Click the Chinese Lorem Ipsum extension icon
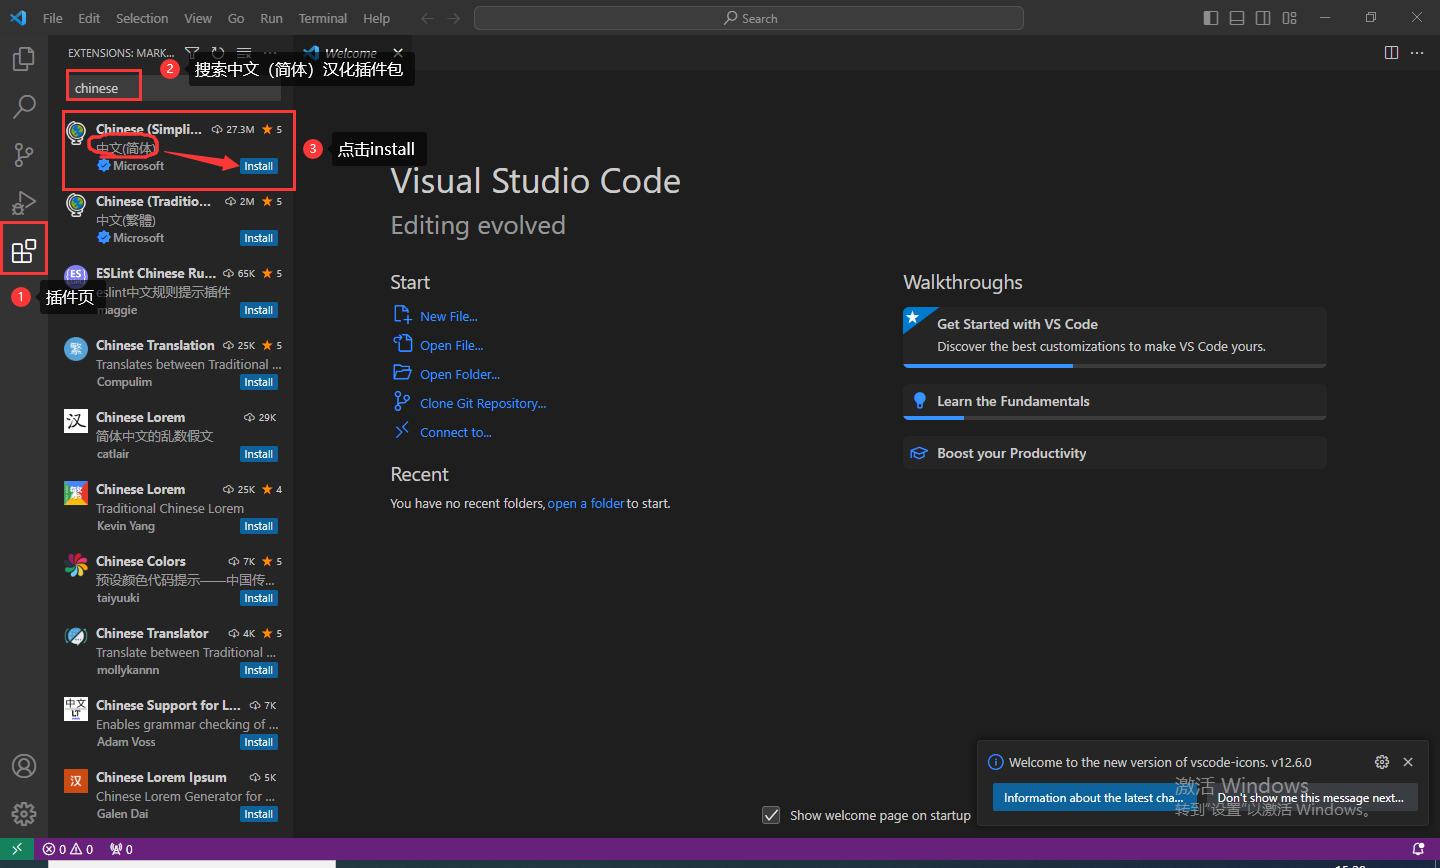The height and width of the screenshot is (868, 1440). coord(76,780)
